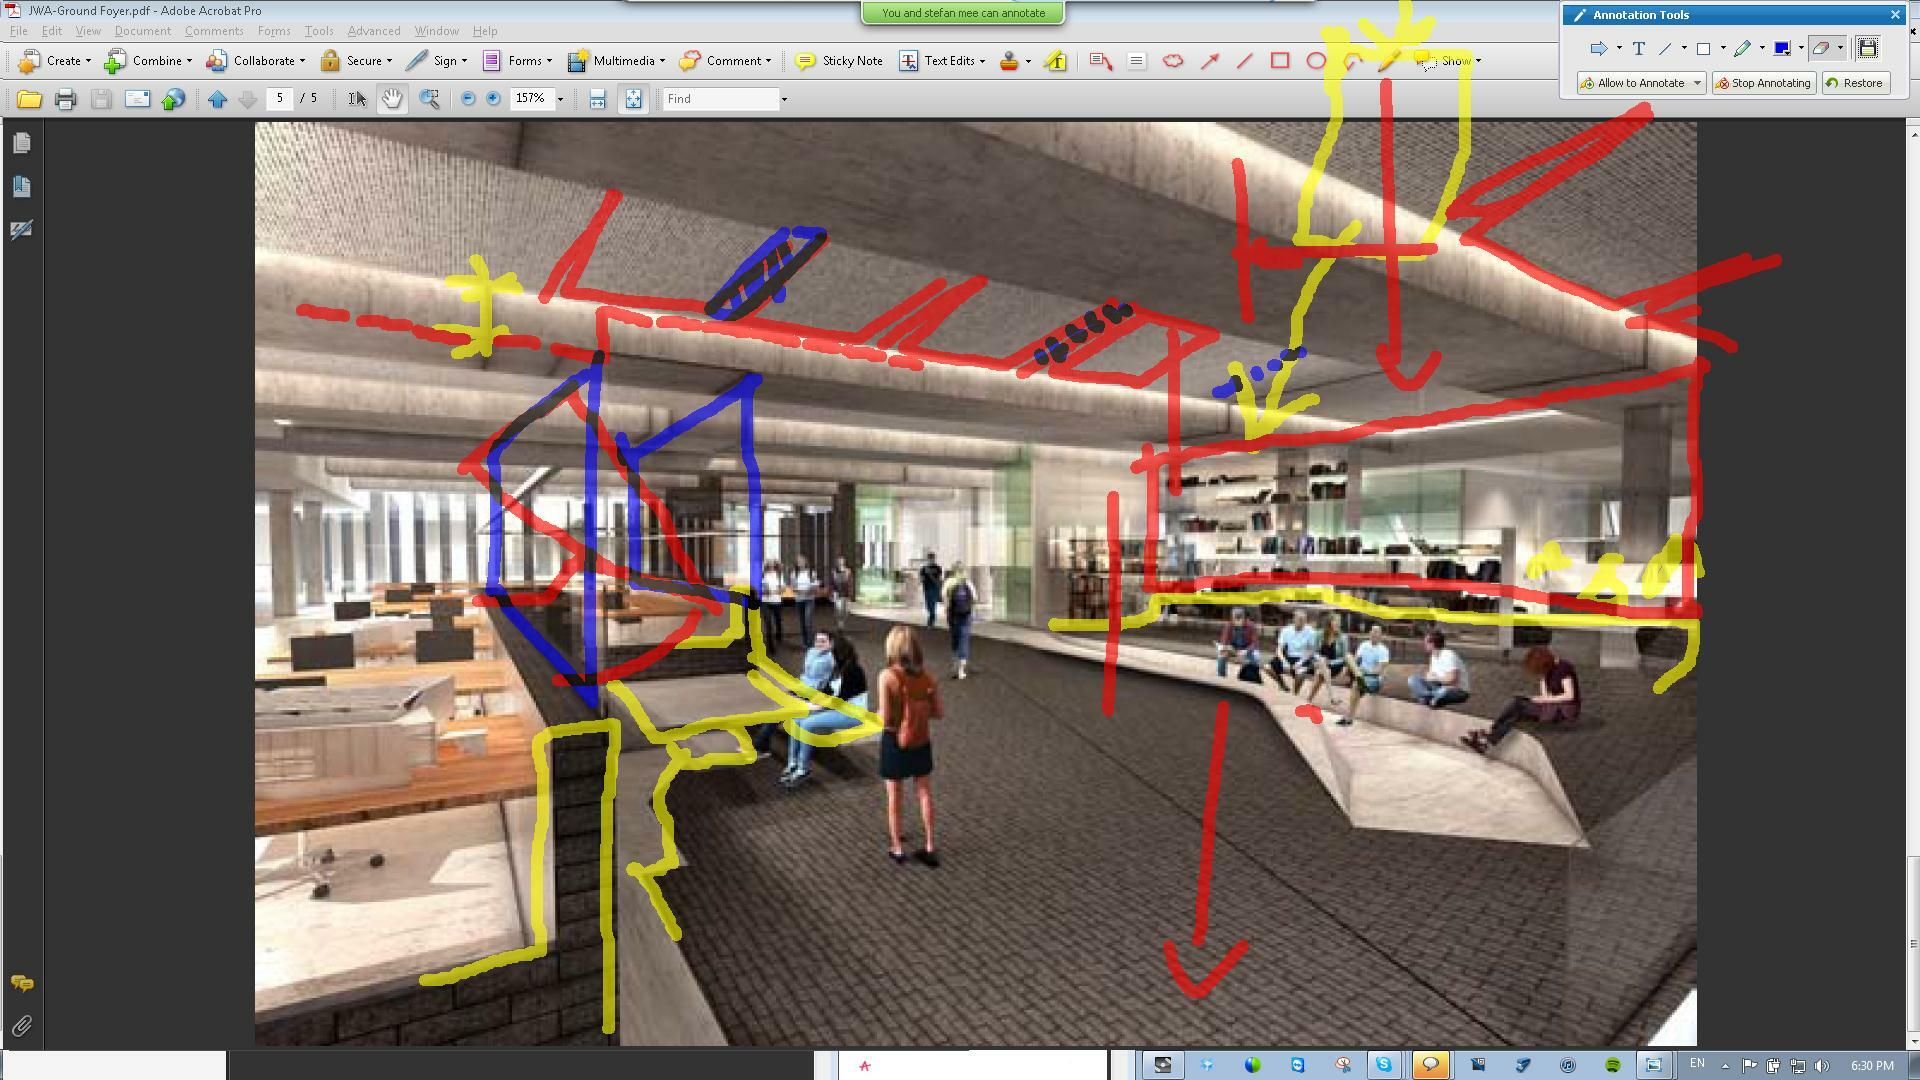
Task: Click the Restore button
Action: point(1855,83)
